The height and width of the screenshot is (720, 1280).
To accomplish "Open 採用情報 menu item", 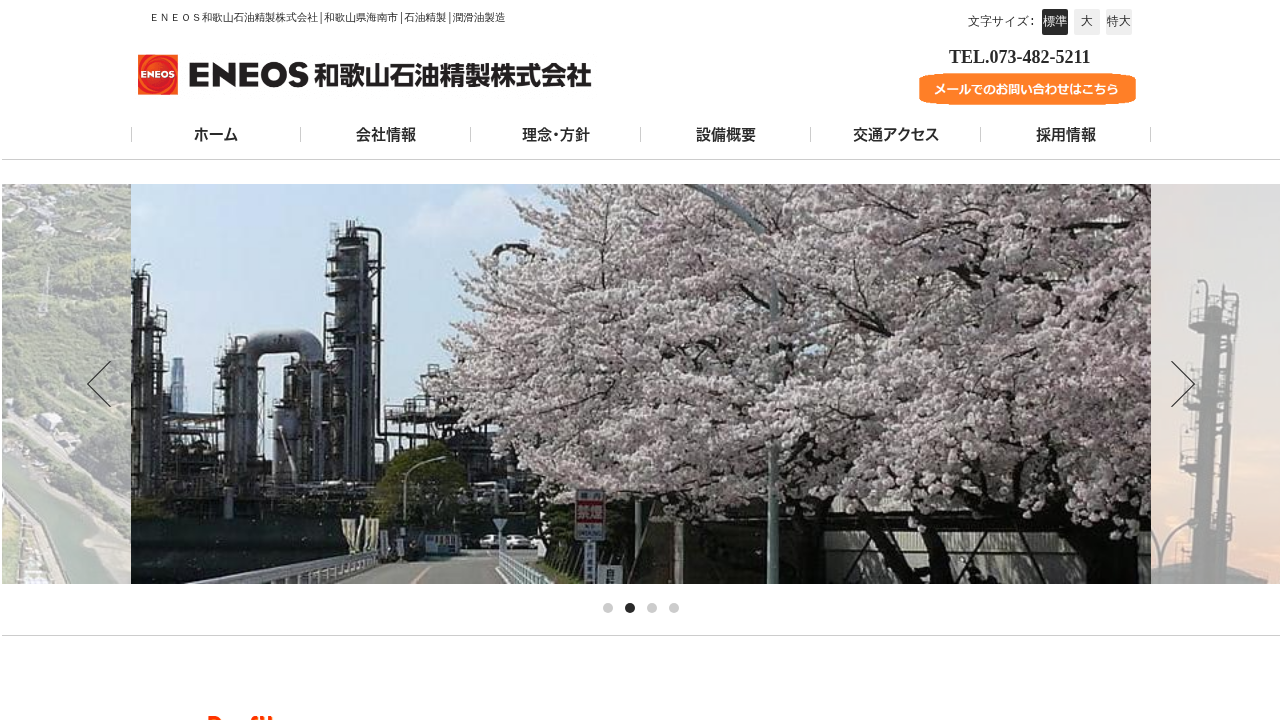I will 1066,135.
